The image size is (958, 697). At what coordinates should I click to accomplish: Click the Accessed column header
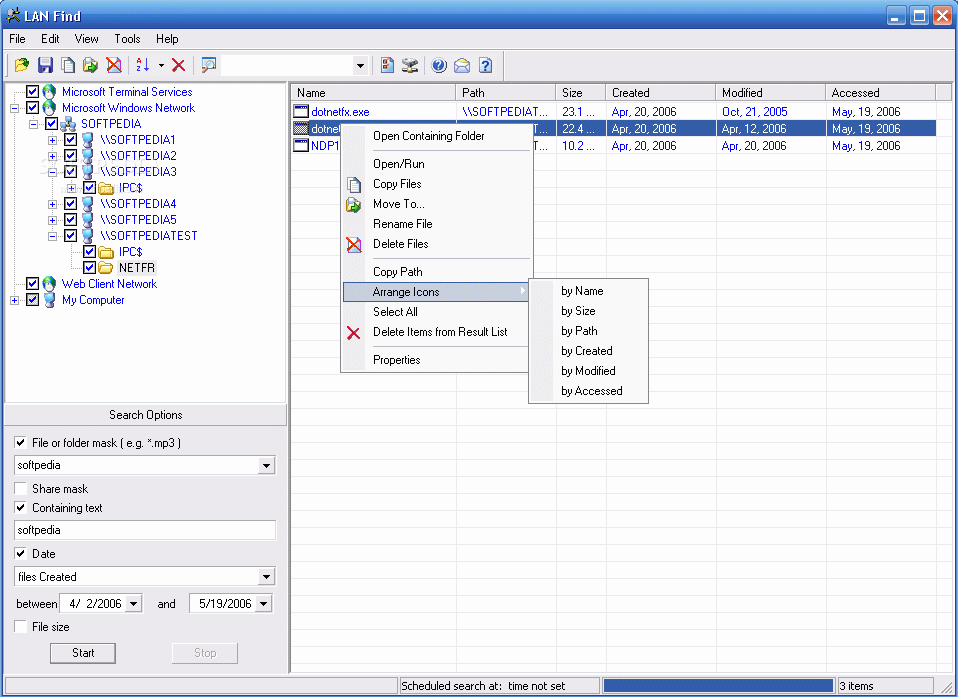(x=880, y=93)
